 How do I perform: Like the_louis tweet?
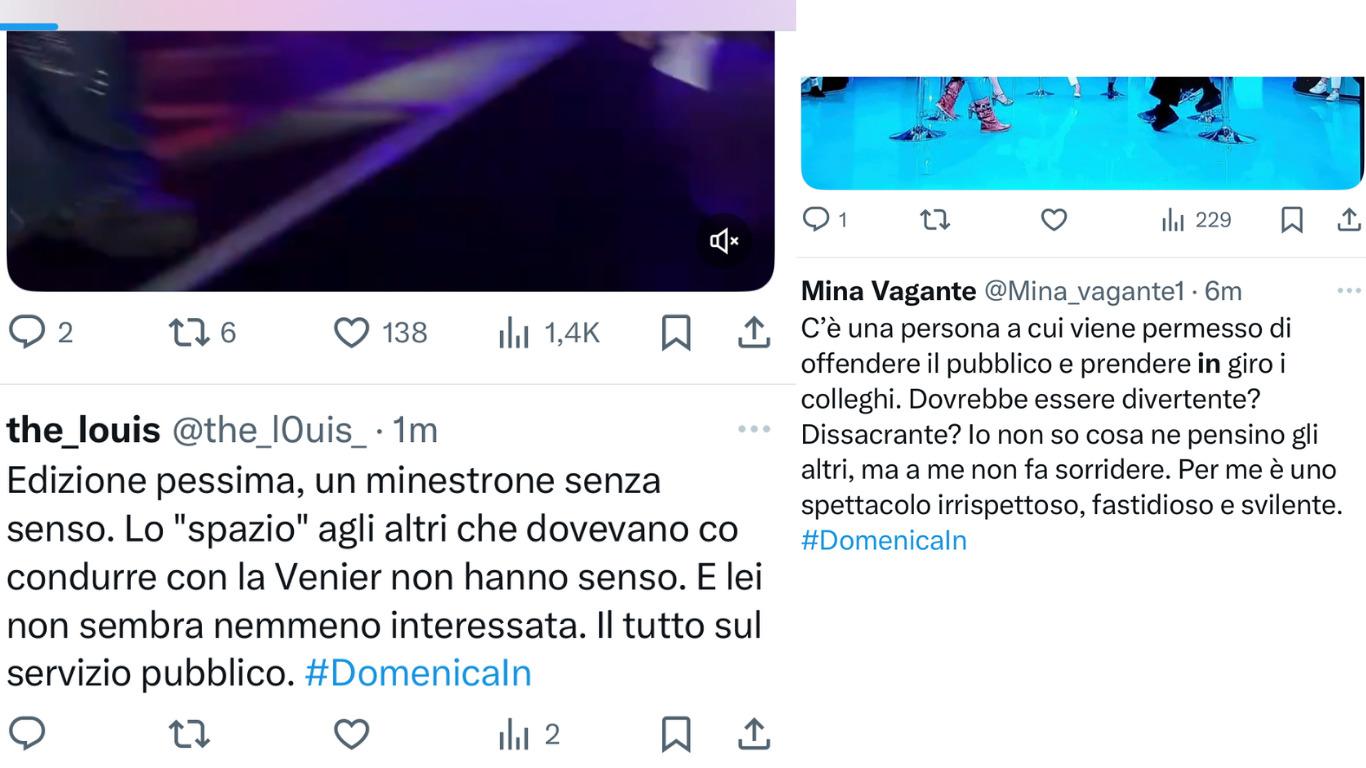[351, 734]
